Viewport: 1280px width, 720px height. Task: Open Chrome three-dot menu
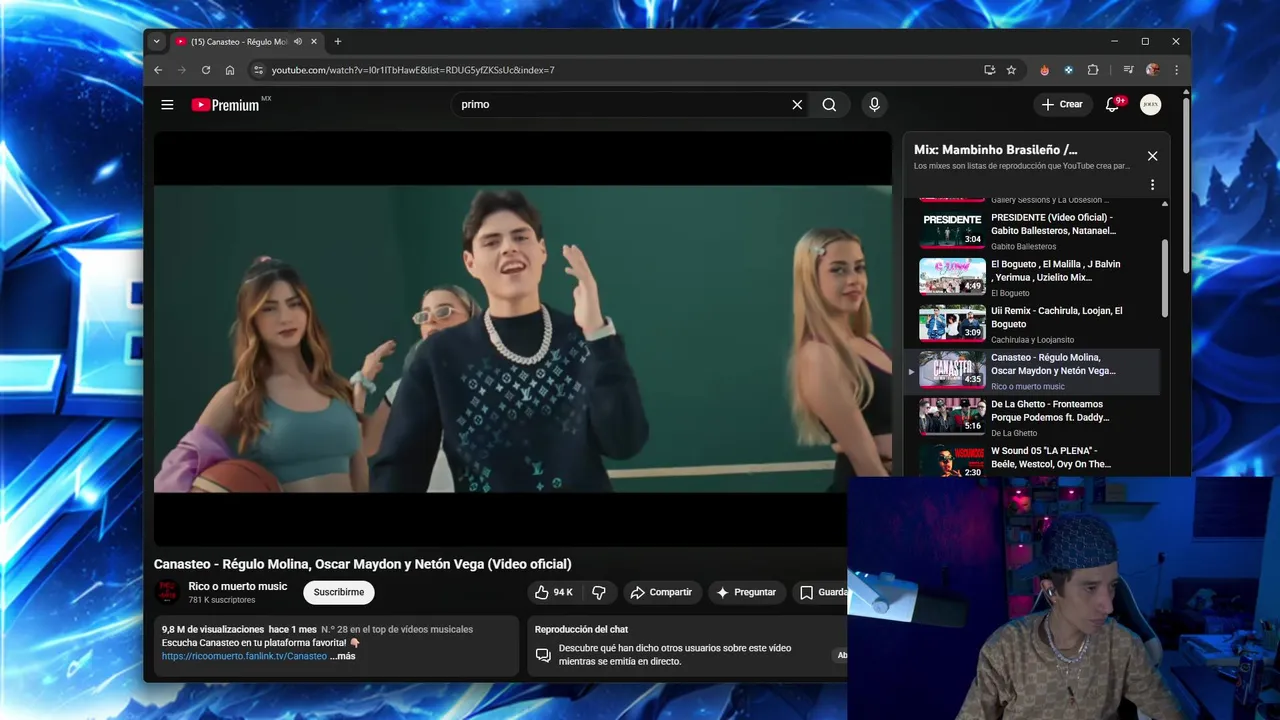coord(1176,70)
